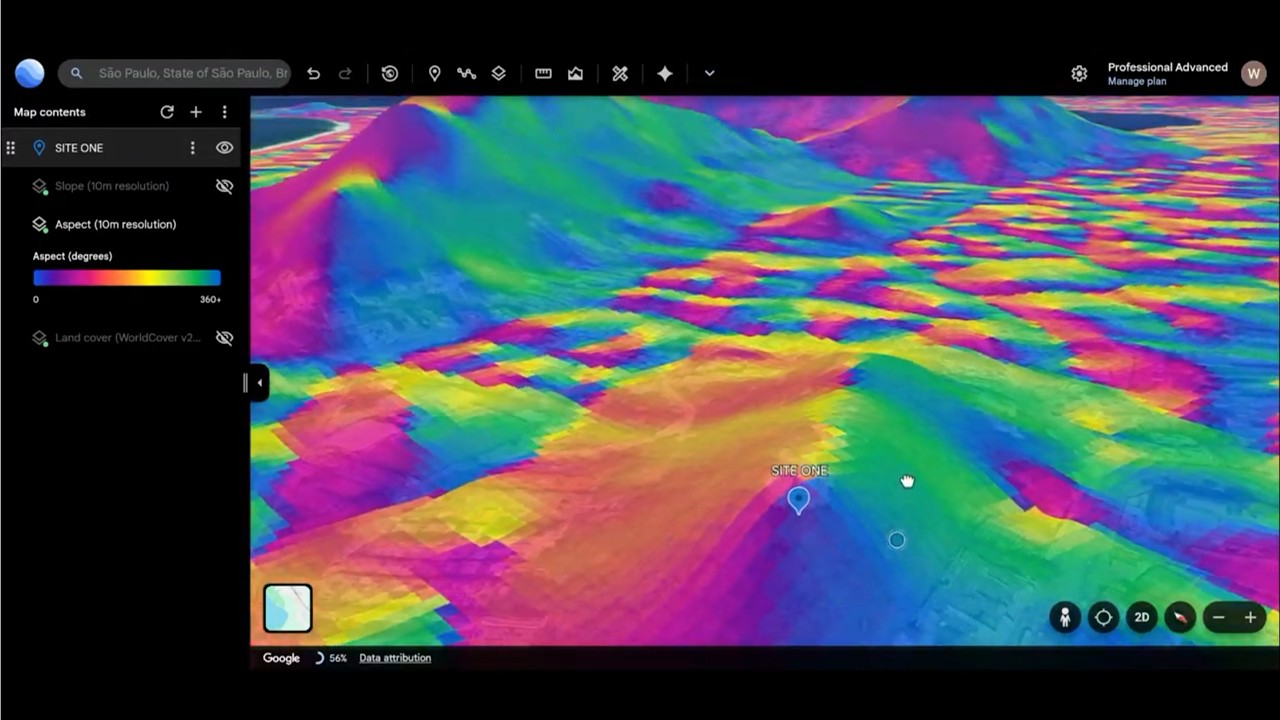Click the 56% loading indicator
Viewport: 1280px width, 720px height.
(331, 658)
